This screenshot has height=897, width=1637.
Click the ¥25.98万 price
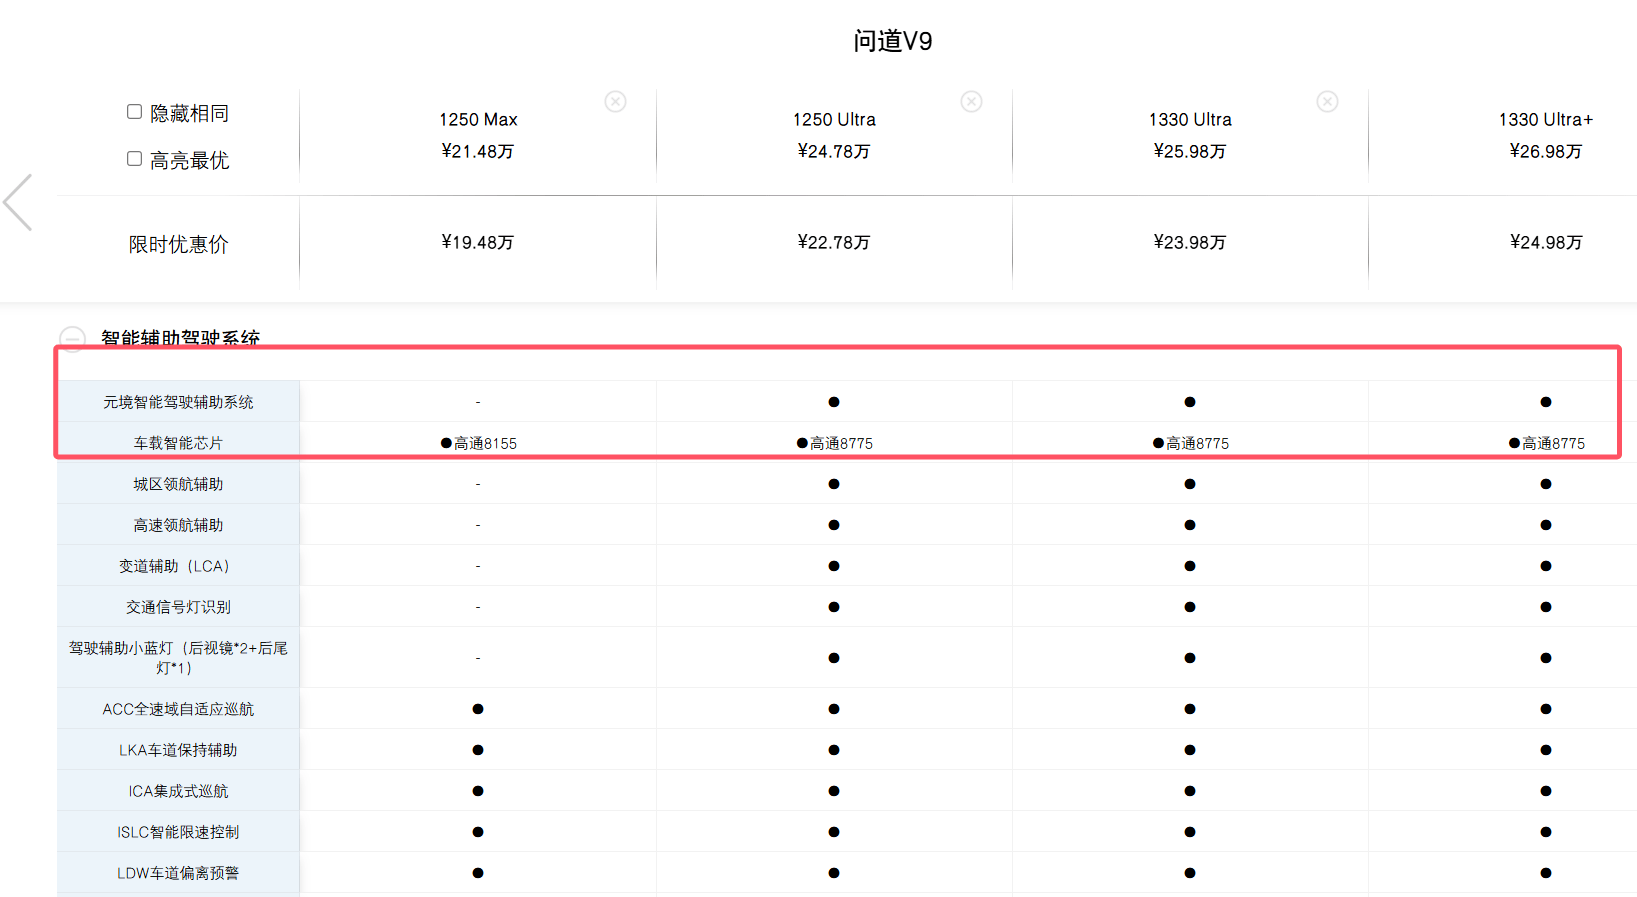1190,151
